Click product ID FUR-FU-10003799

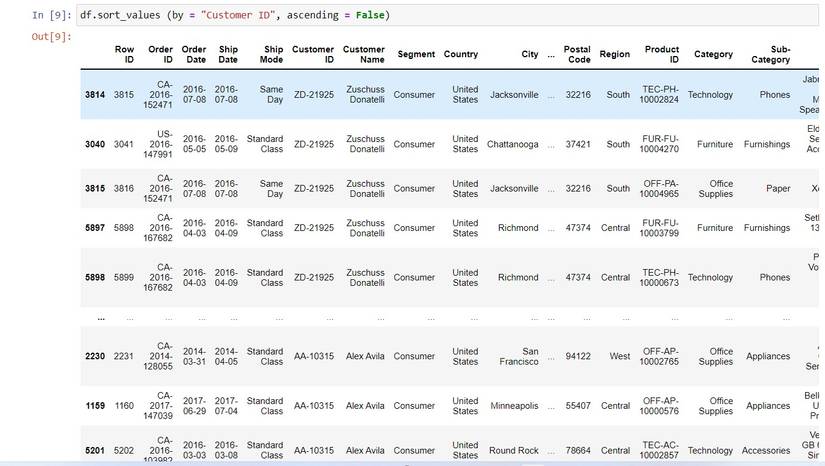tap(659, 228)
